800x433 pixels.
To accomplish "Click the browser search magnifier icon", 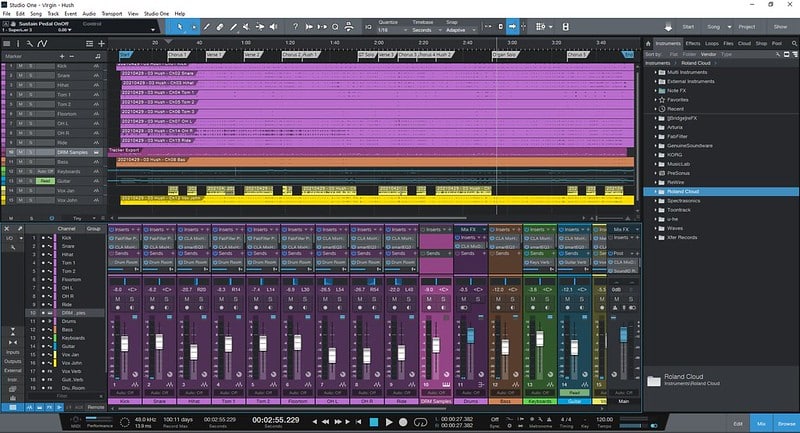I will point(794,43).
